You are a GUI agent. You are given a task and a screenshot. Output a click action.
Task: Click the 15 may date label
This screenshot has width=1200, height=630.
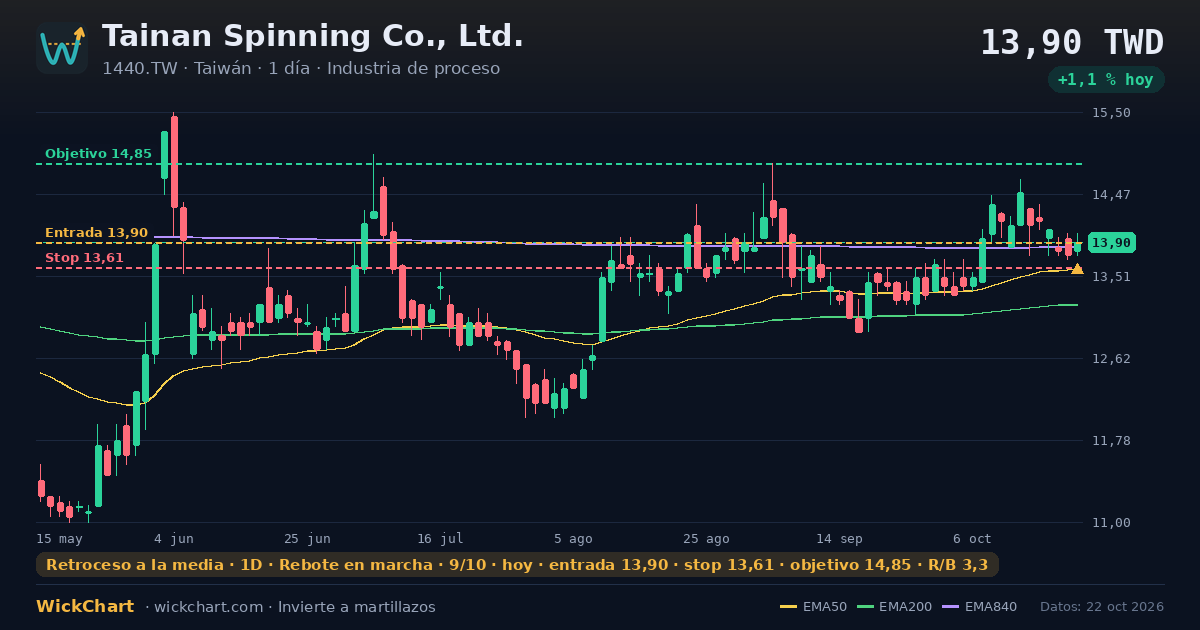(x=59, y=538)
